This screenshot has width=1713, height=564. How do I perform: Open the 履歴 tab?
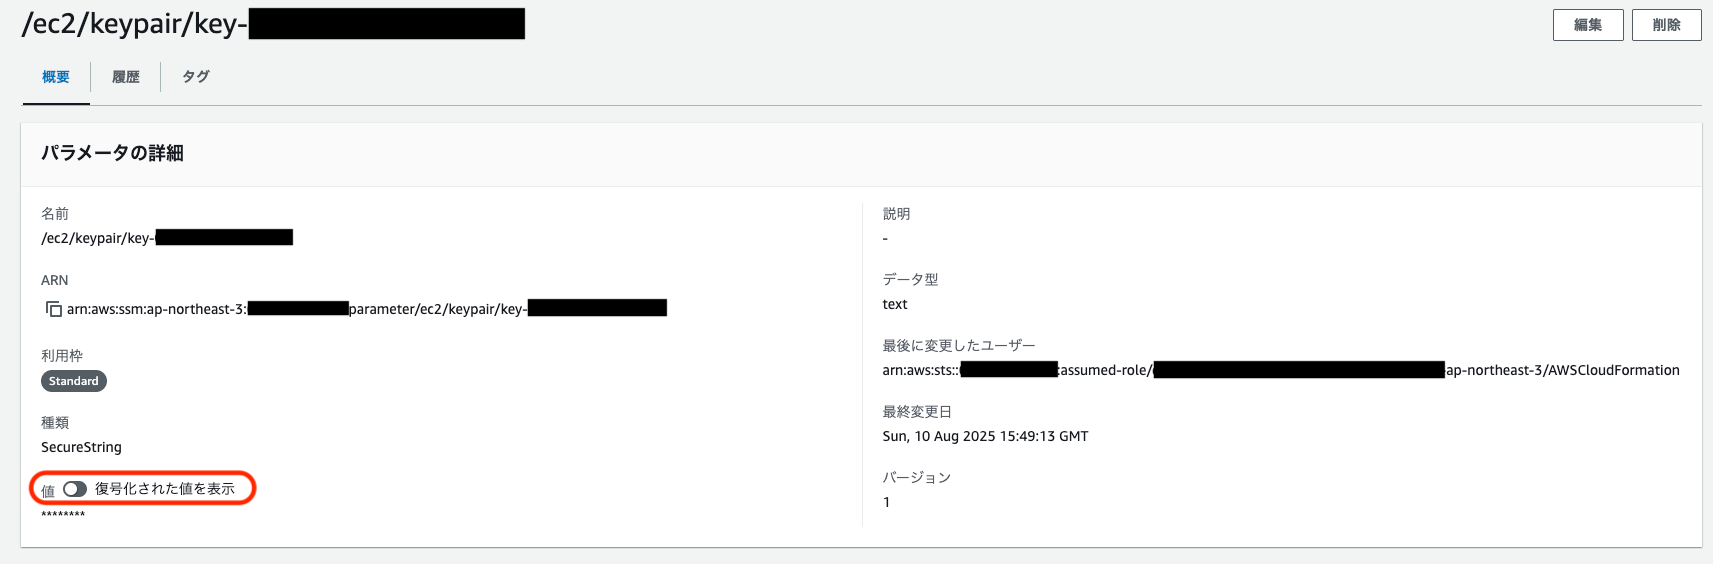pos(126,77)
